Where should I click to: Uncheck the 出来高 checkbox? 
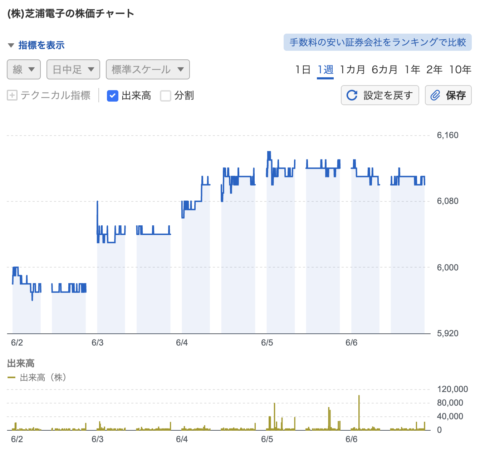click(112, 96)
